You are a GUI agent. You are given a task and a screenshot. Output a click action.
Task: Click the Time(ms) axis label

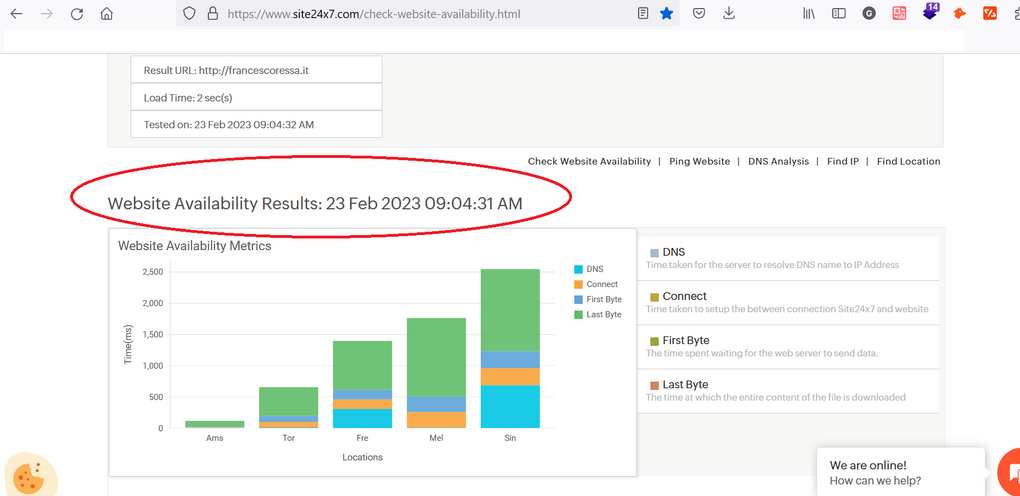tap(128, 344)
